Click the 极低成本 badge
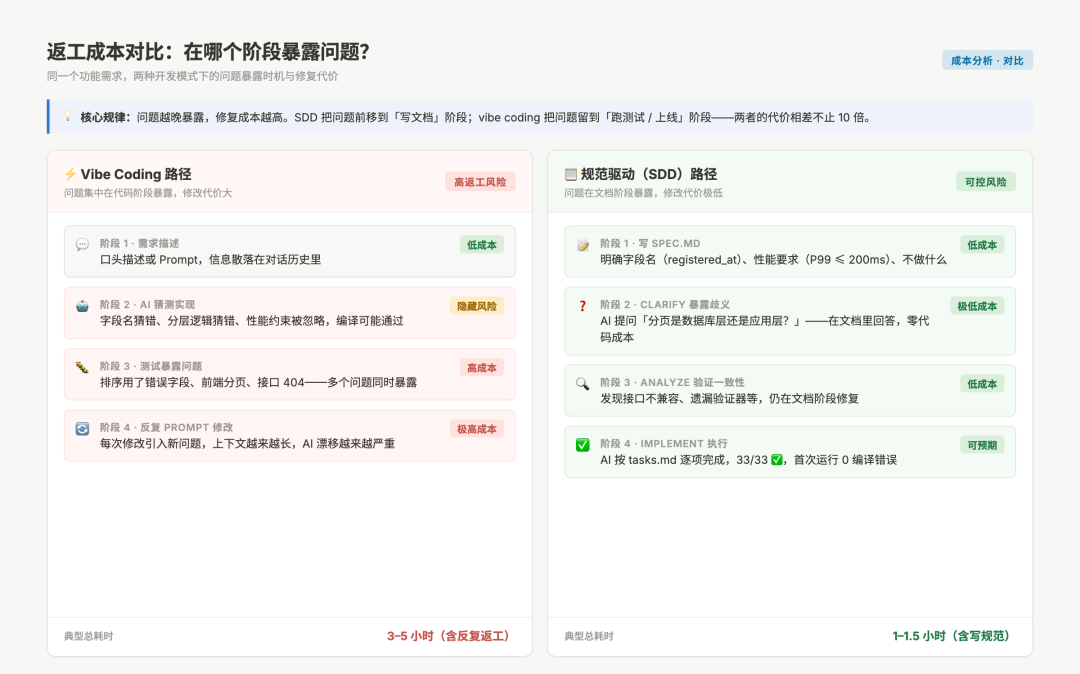This screenshot has width=1080, height=674. click(977, 306)
